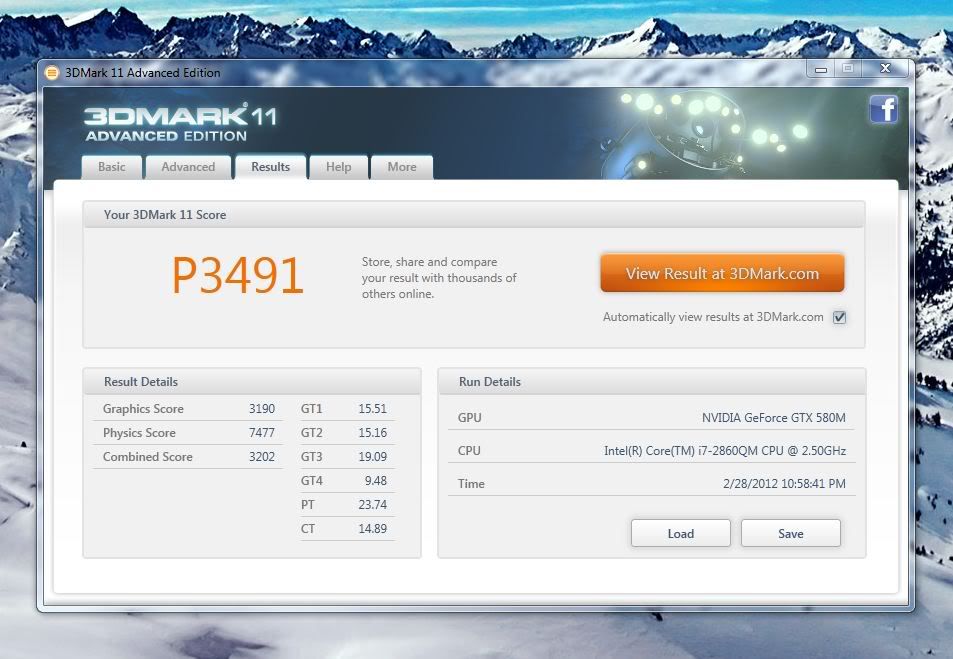Screen dimensions: 953x659
Task: Click the NVIDIA GeForce GTX 580M text
Action: click(774, 418)
